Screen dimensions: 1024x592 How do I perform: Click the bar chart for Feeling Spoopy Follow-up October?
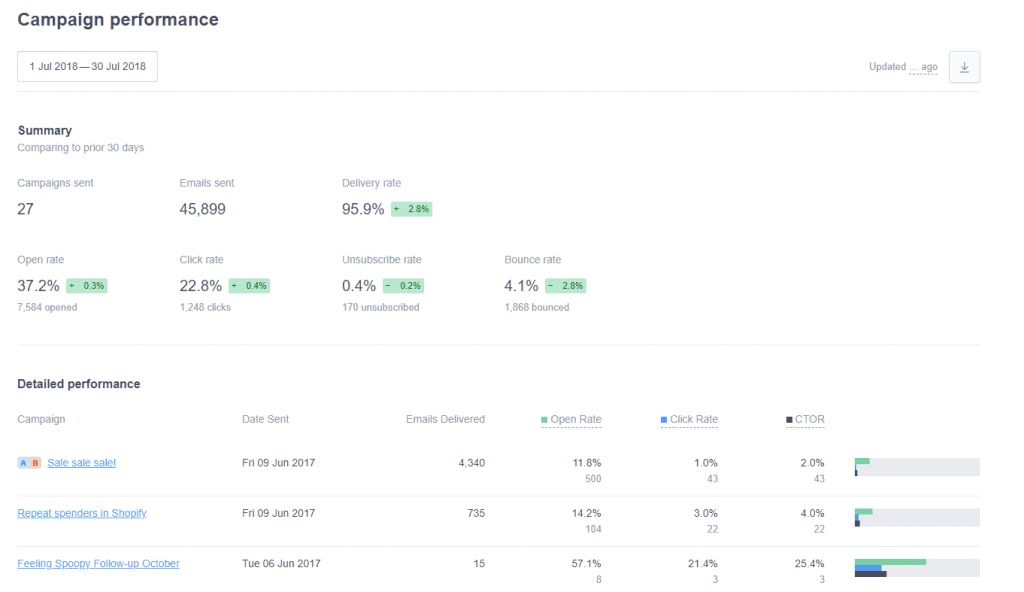point(917,568)
